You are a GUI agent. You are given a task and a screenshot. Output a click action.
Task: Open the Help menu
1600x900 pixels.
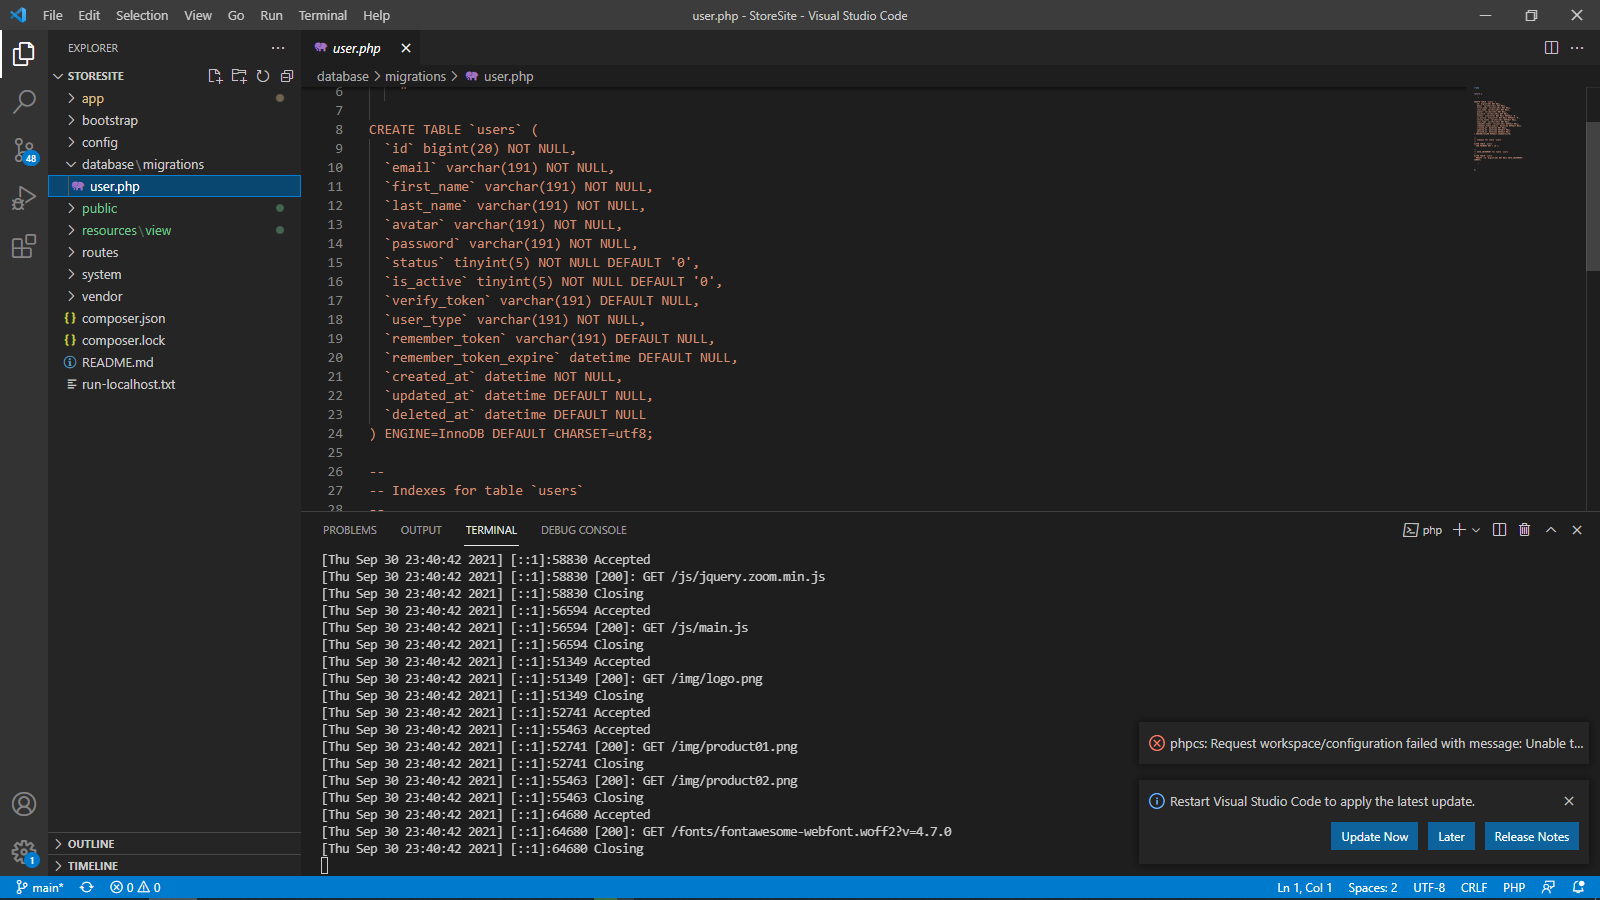(x=377, y=15)
